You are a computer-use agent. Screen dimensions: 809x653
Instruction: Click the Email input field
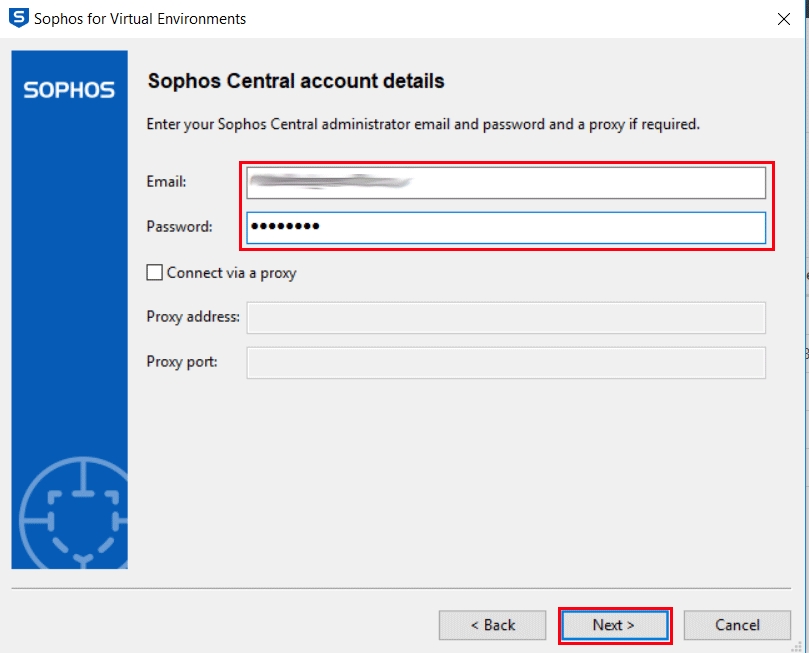(506, 183)
